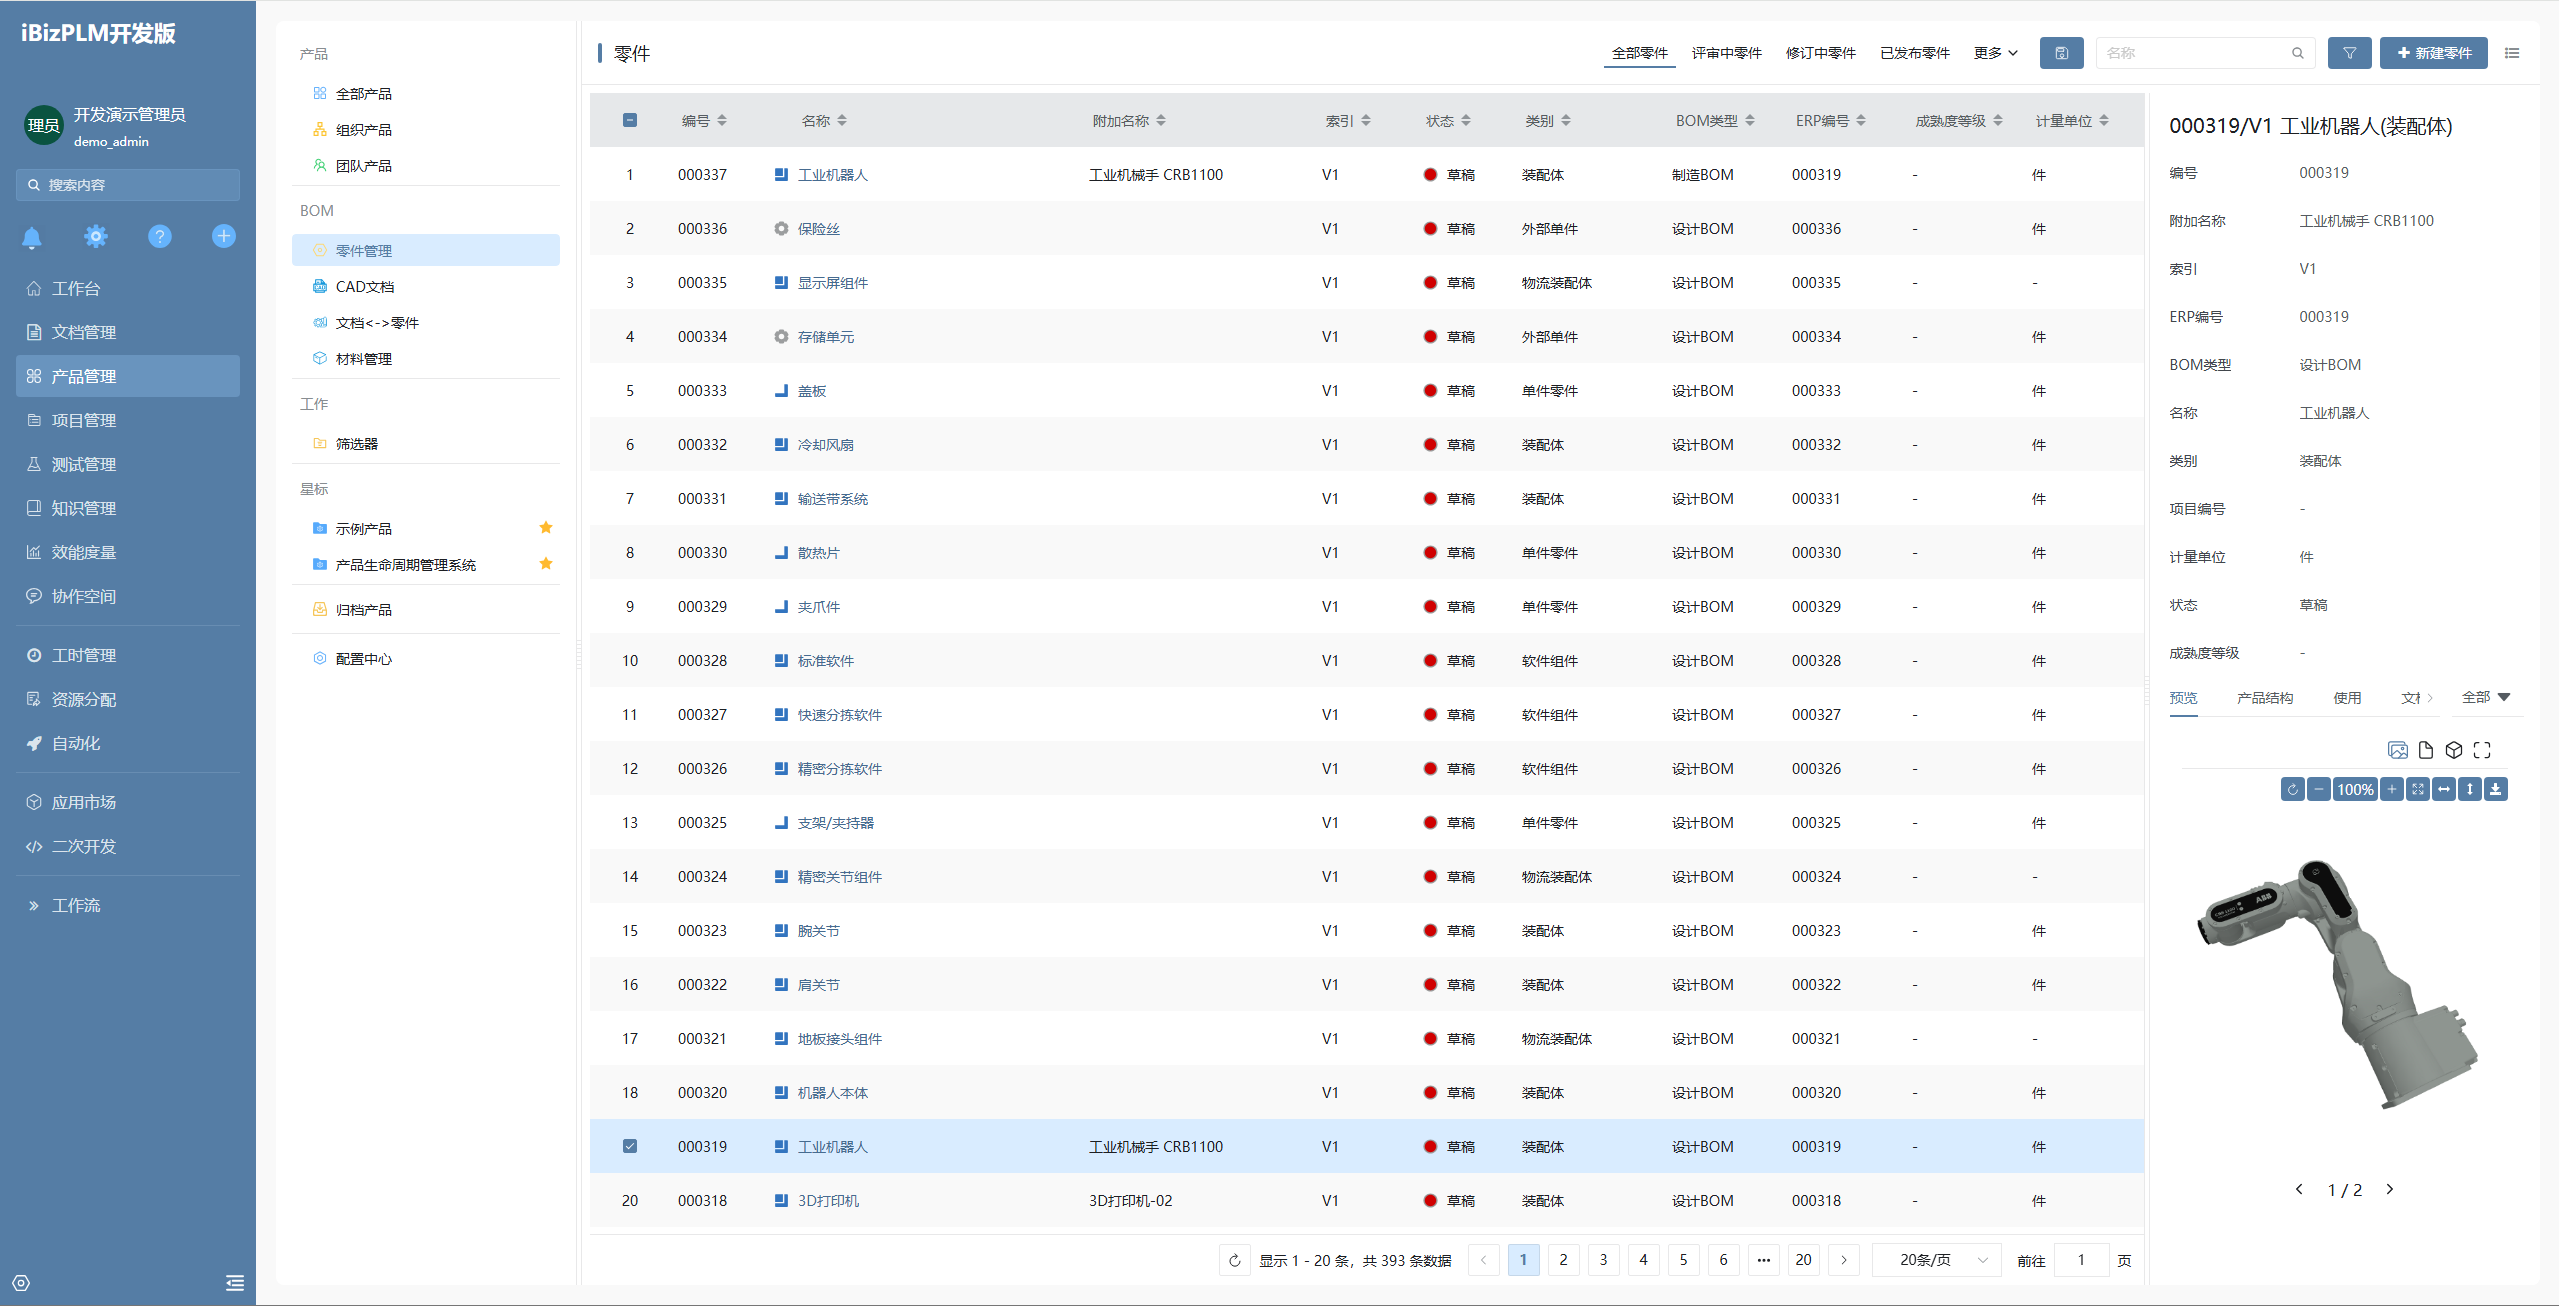This screenshot has width=2559, height=1306.
Task: Toggle the select-all header checkbox
Action: (x=630, y=120)
